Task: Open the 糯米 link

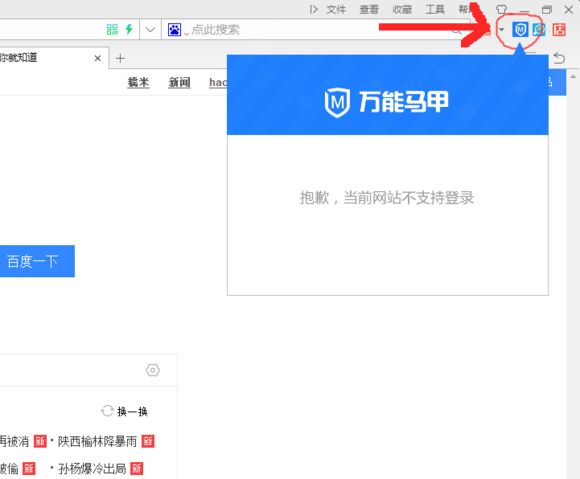Action: coord(138,82)
